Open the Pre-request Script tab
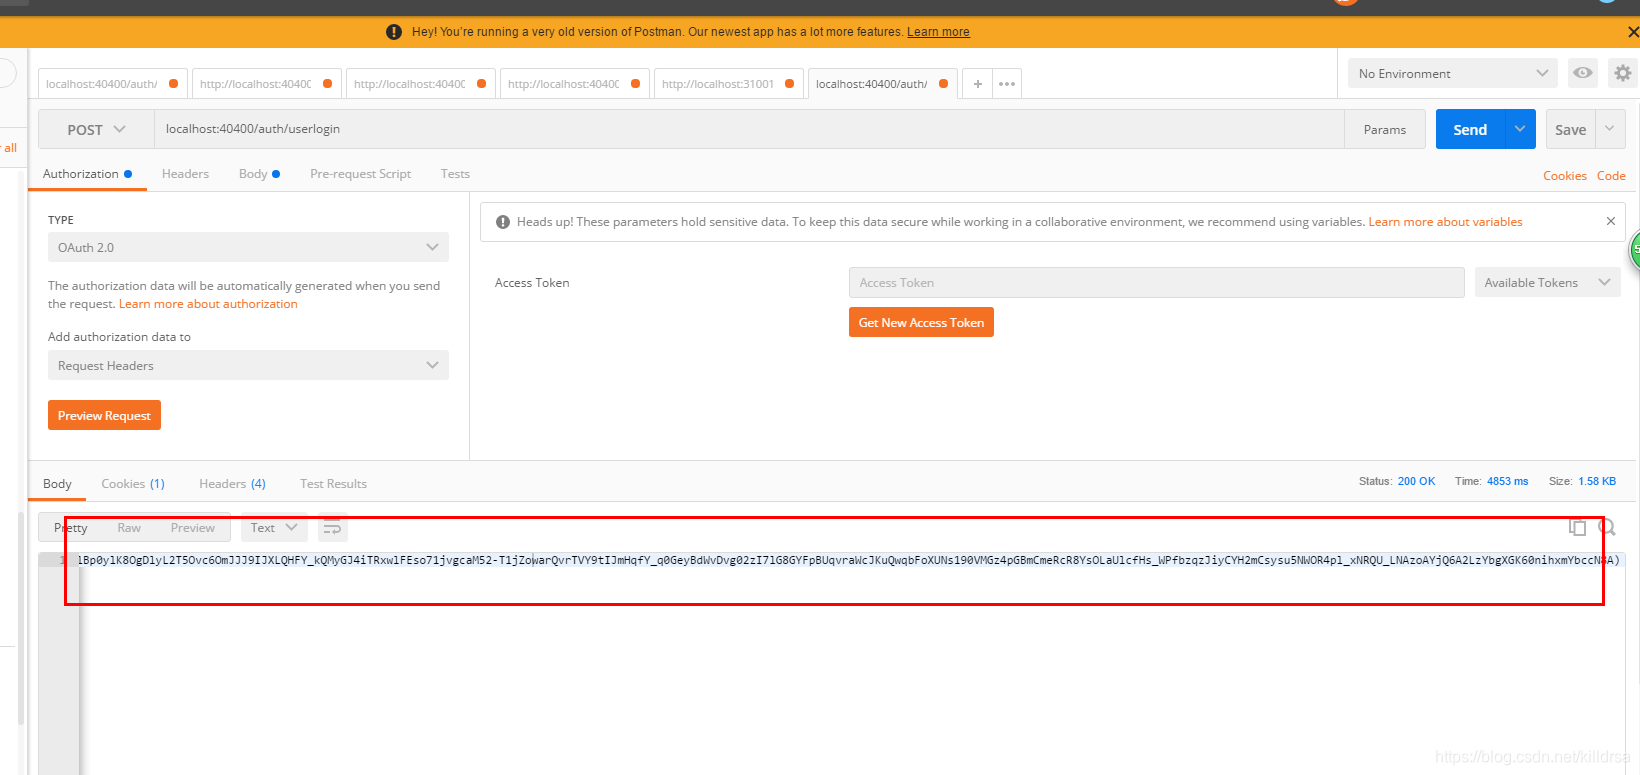Viewport: 1640px width, 775px height. pos(360,174)
